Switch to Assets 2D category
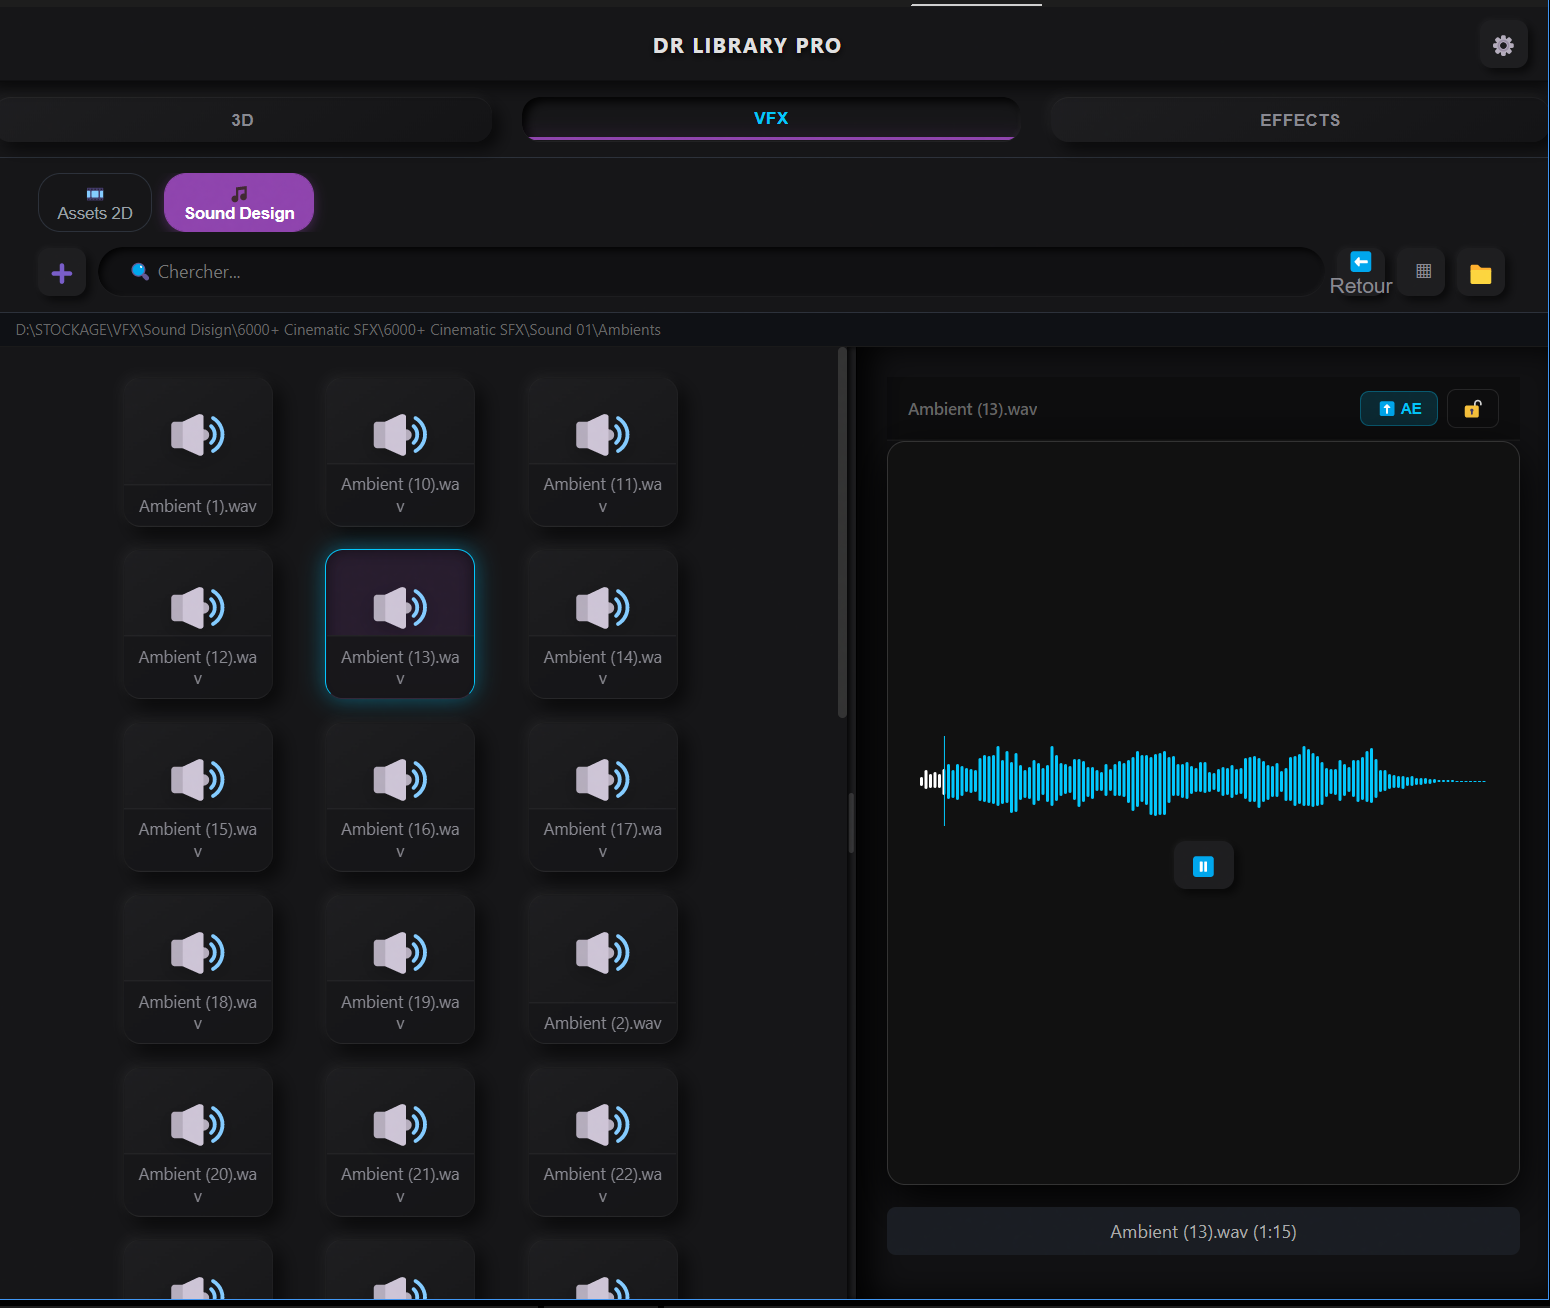Screen dimensions: 1550x1308 click(95, 203)
